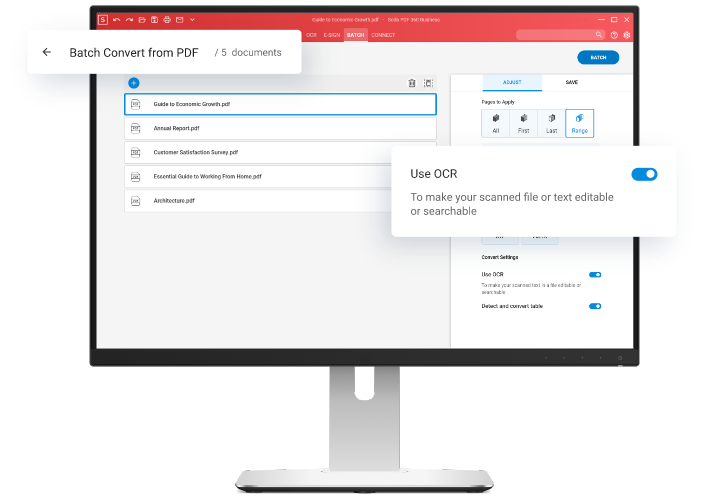The height and width of the screenshot is (497, 704).
Task: Click the select all documents icon
Action: tap(428, 83)
